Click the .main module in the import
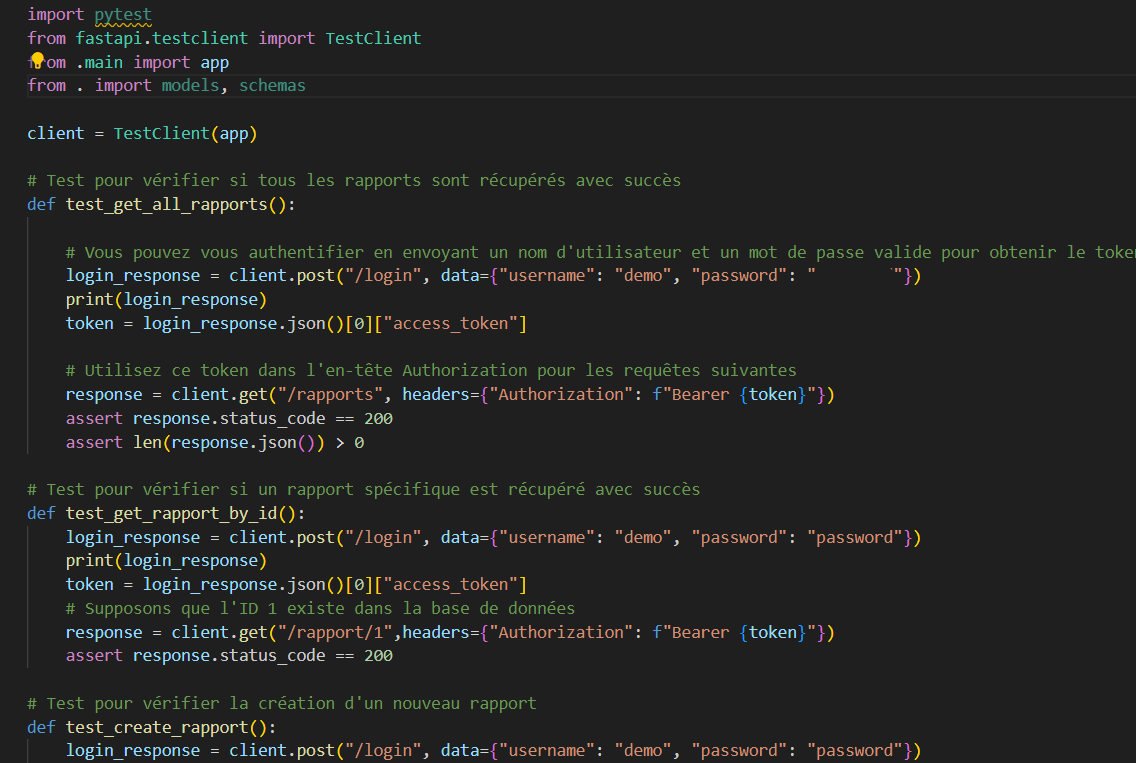 pos(100,62)
